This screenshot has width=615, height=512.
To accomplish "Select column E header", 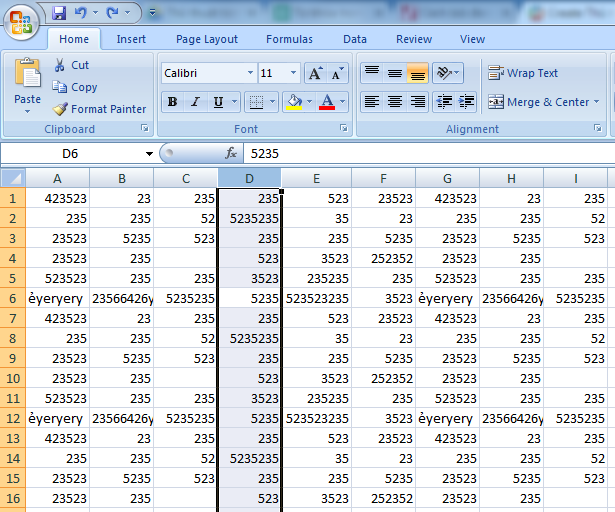I will (316, 179).
